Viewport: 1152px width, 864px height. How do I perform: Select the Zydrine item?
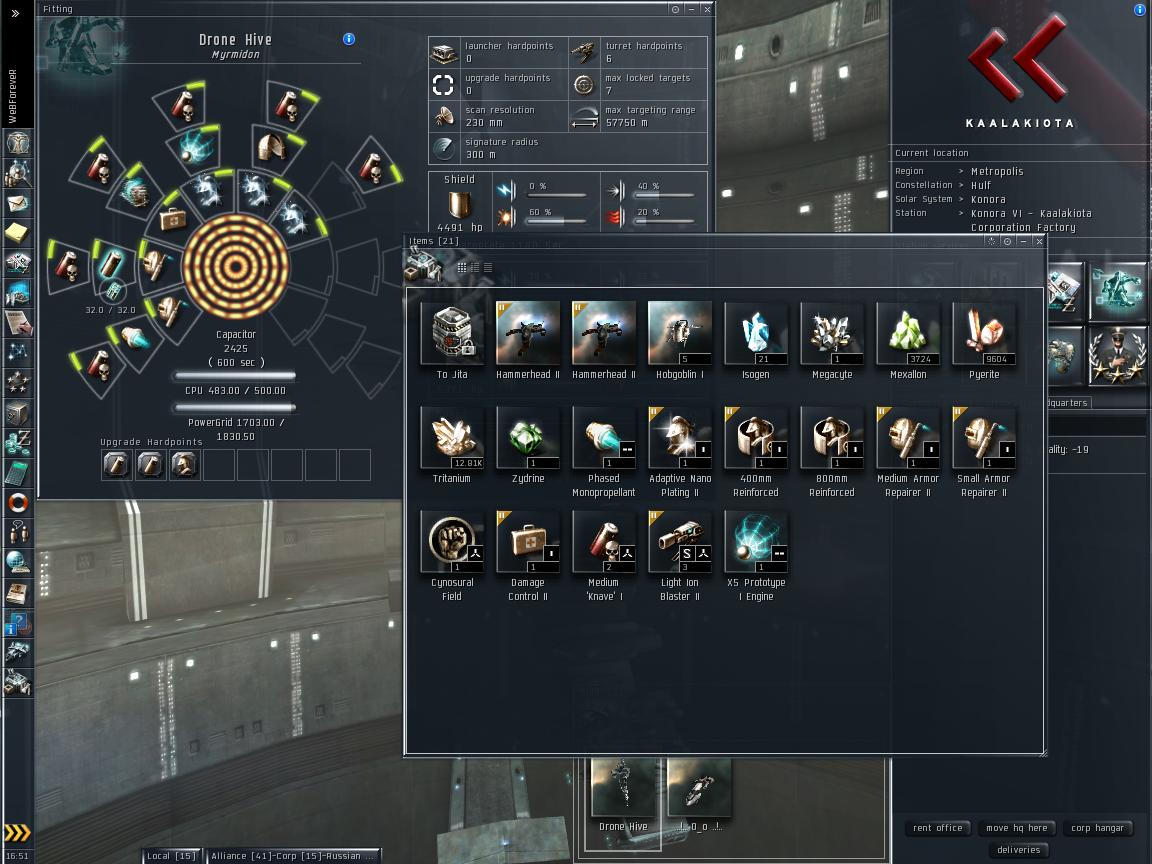528,444
